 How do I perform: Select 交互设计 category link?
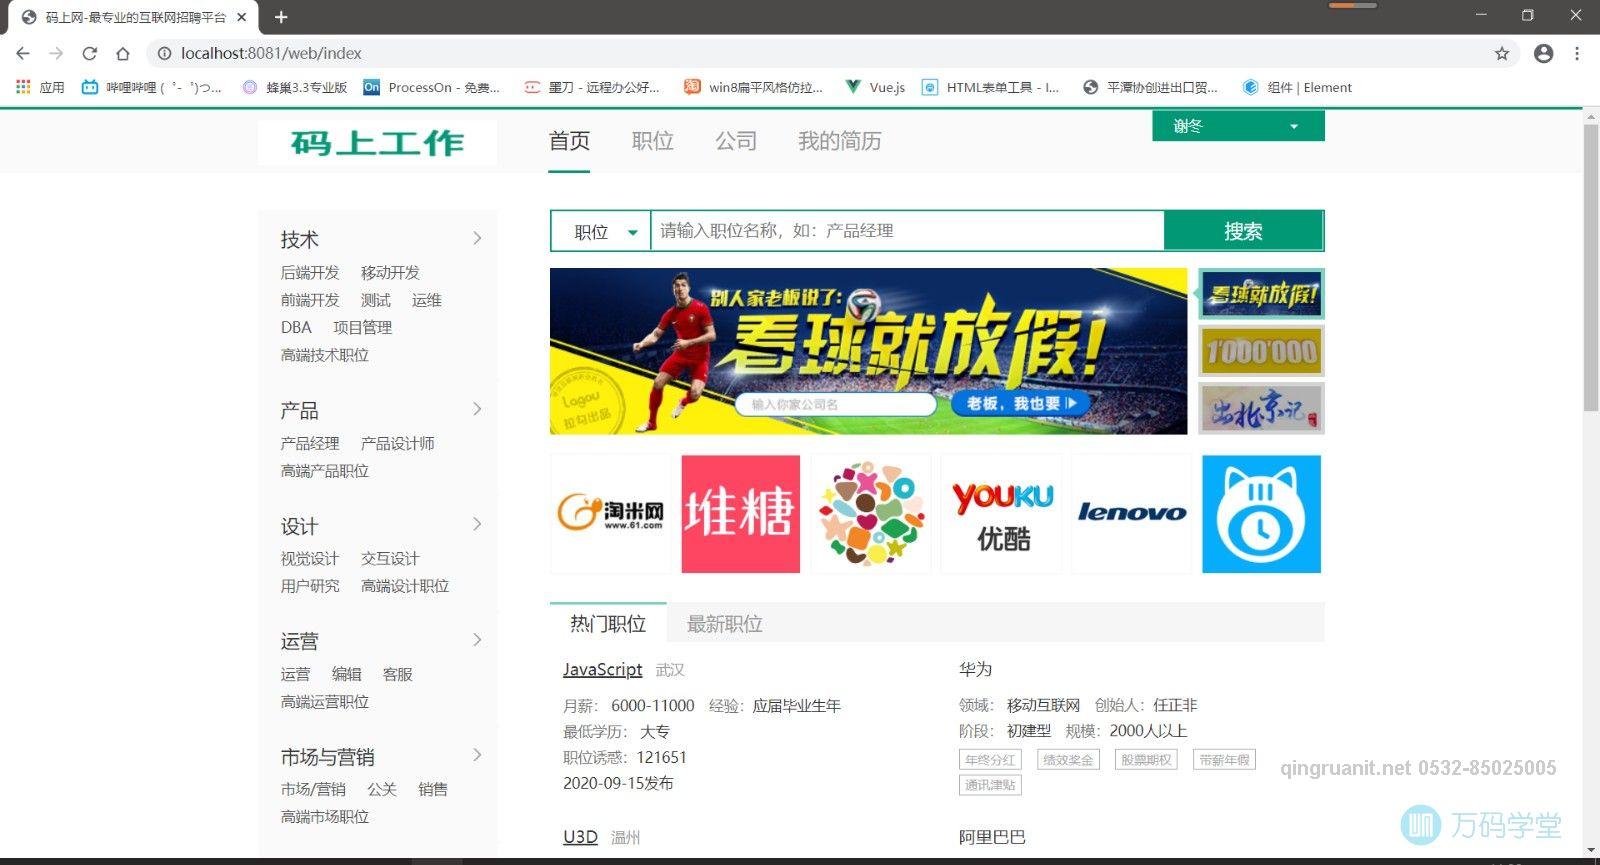coord(390,558)
